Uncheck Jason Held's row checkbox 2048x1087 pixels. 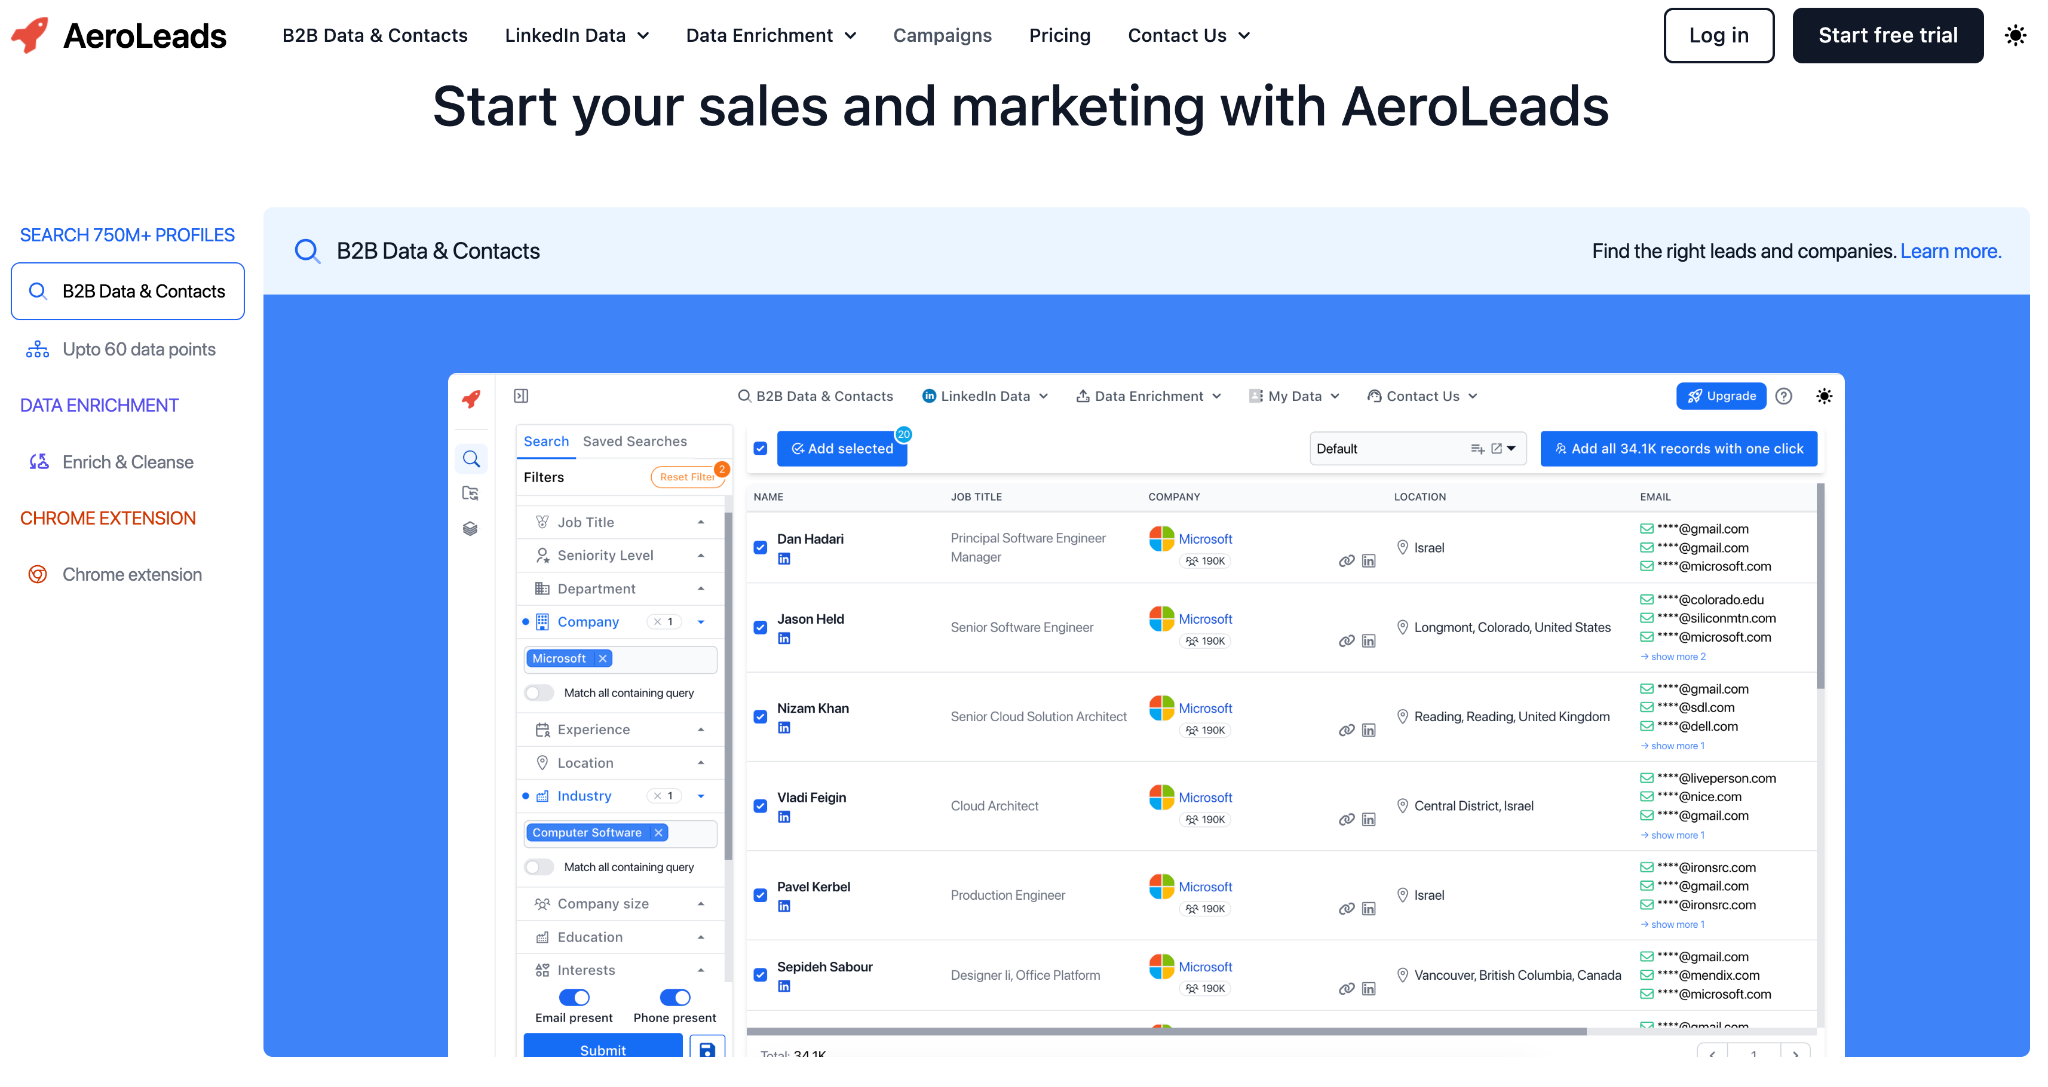760,627
